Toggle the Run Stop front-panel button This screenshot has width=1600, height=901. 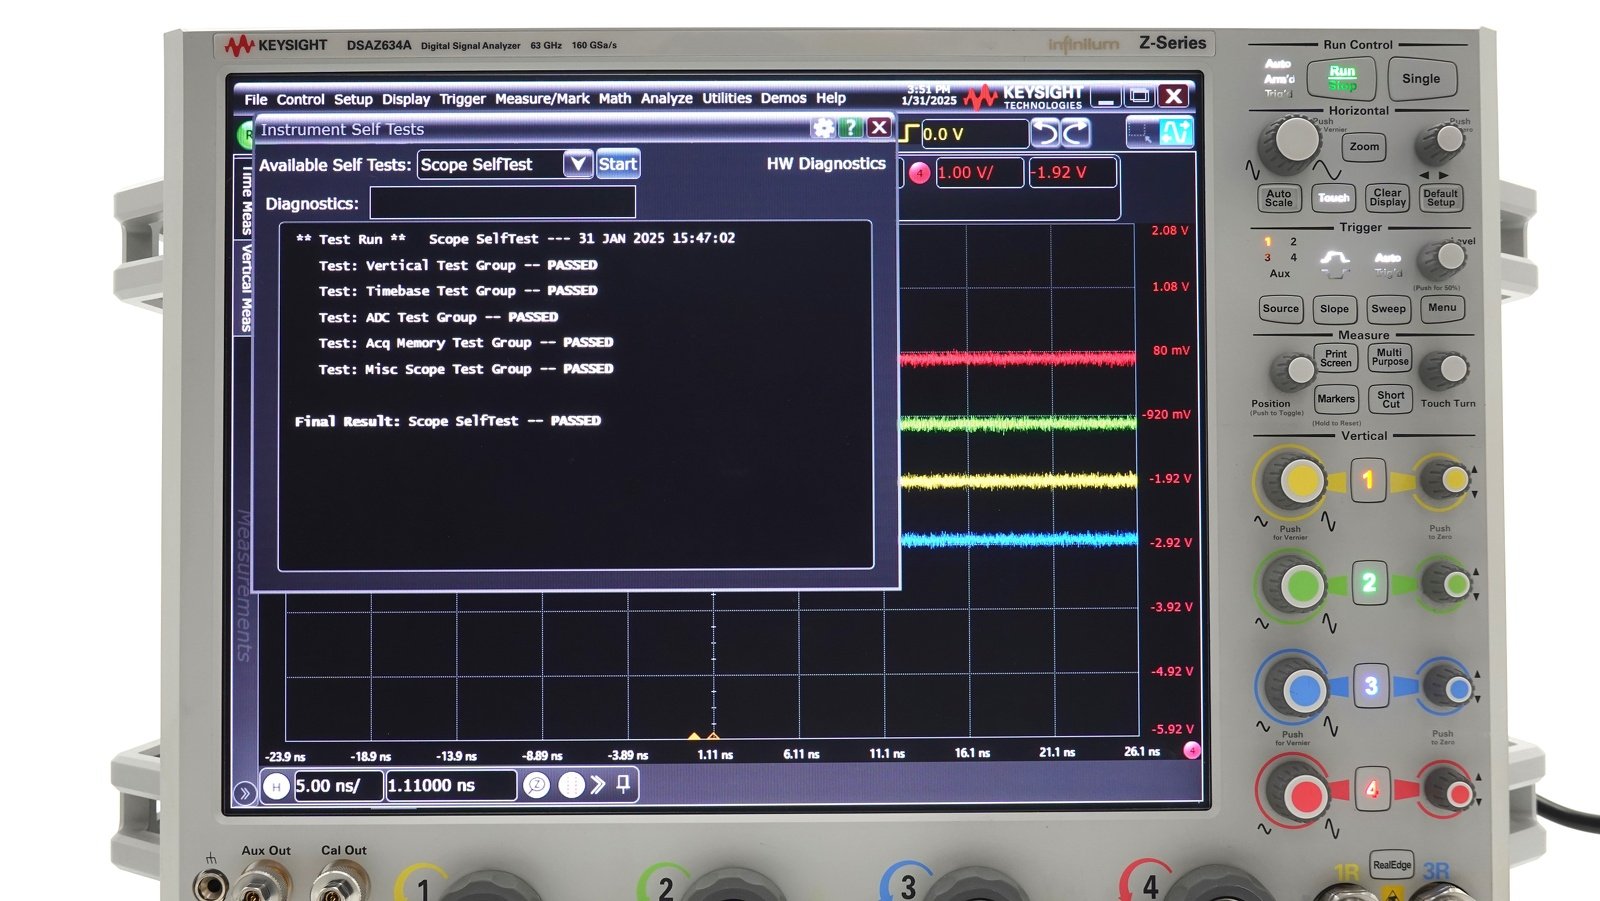pyautogui.click(x=1342, y=78)
